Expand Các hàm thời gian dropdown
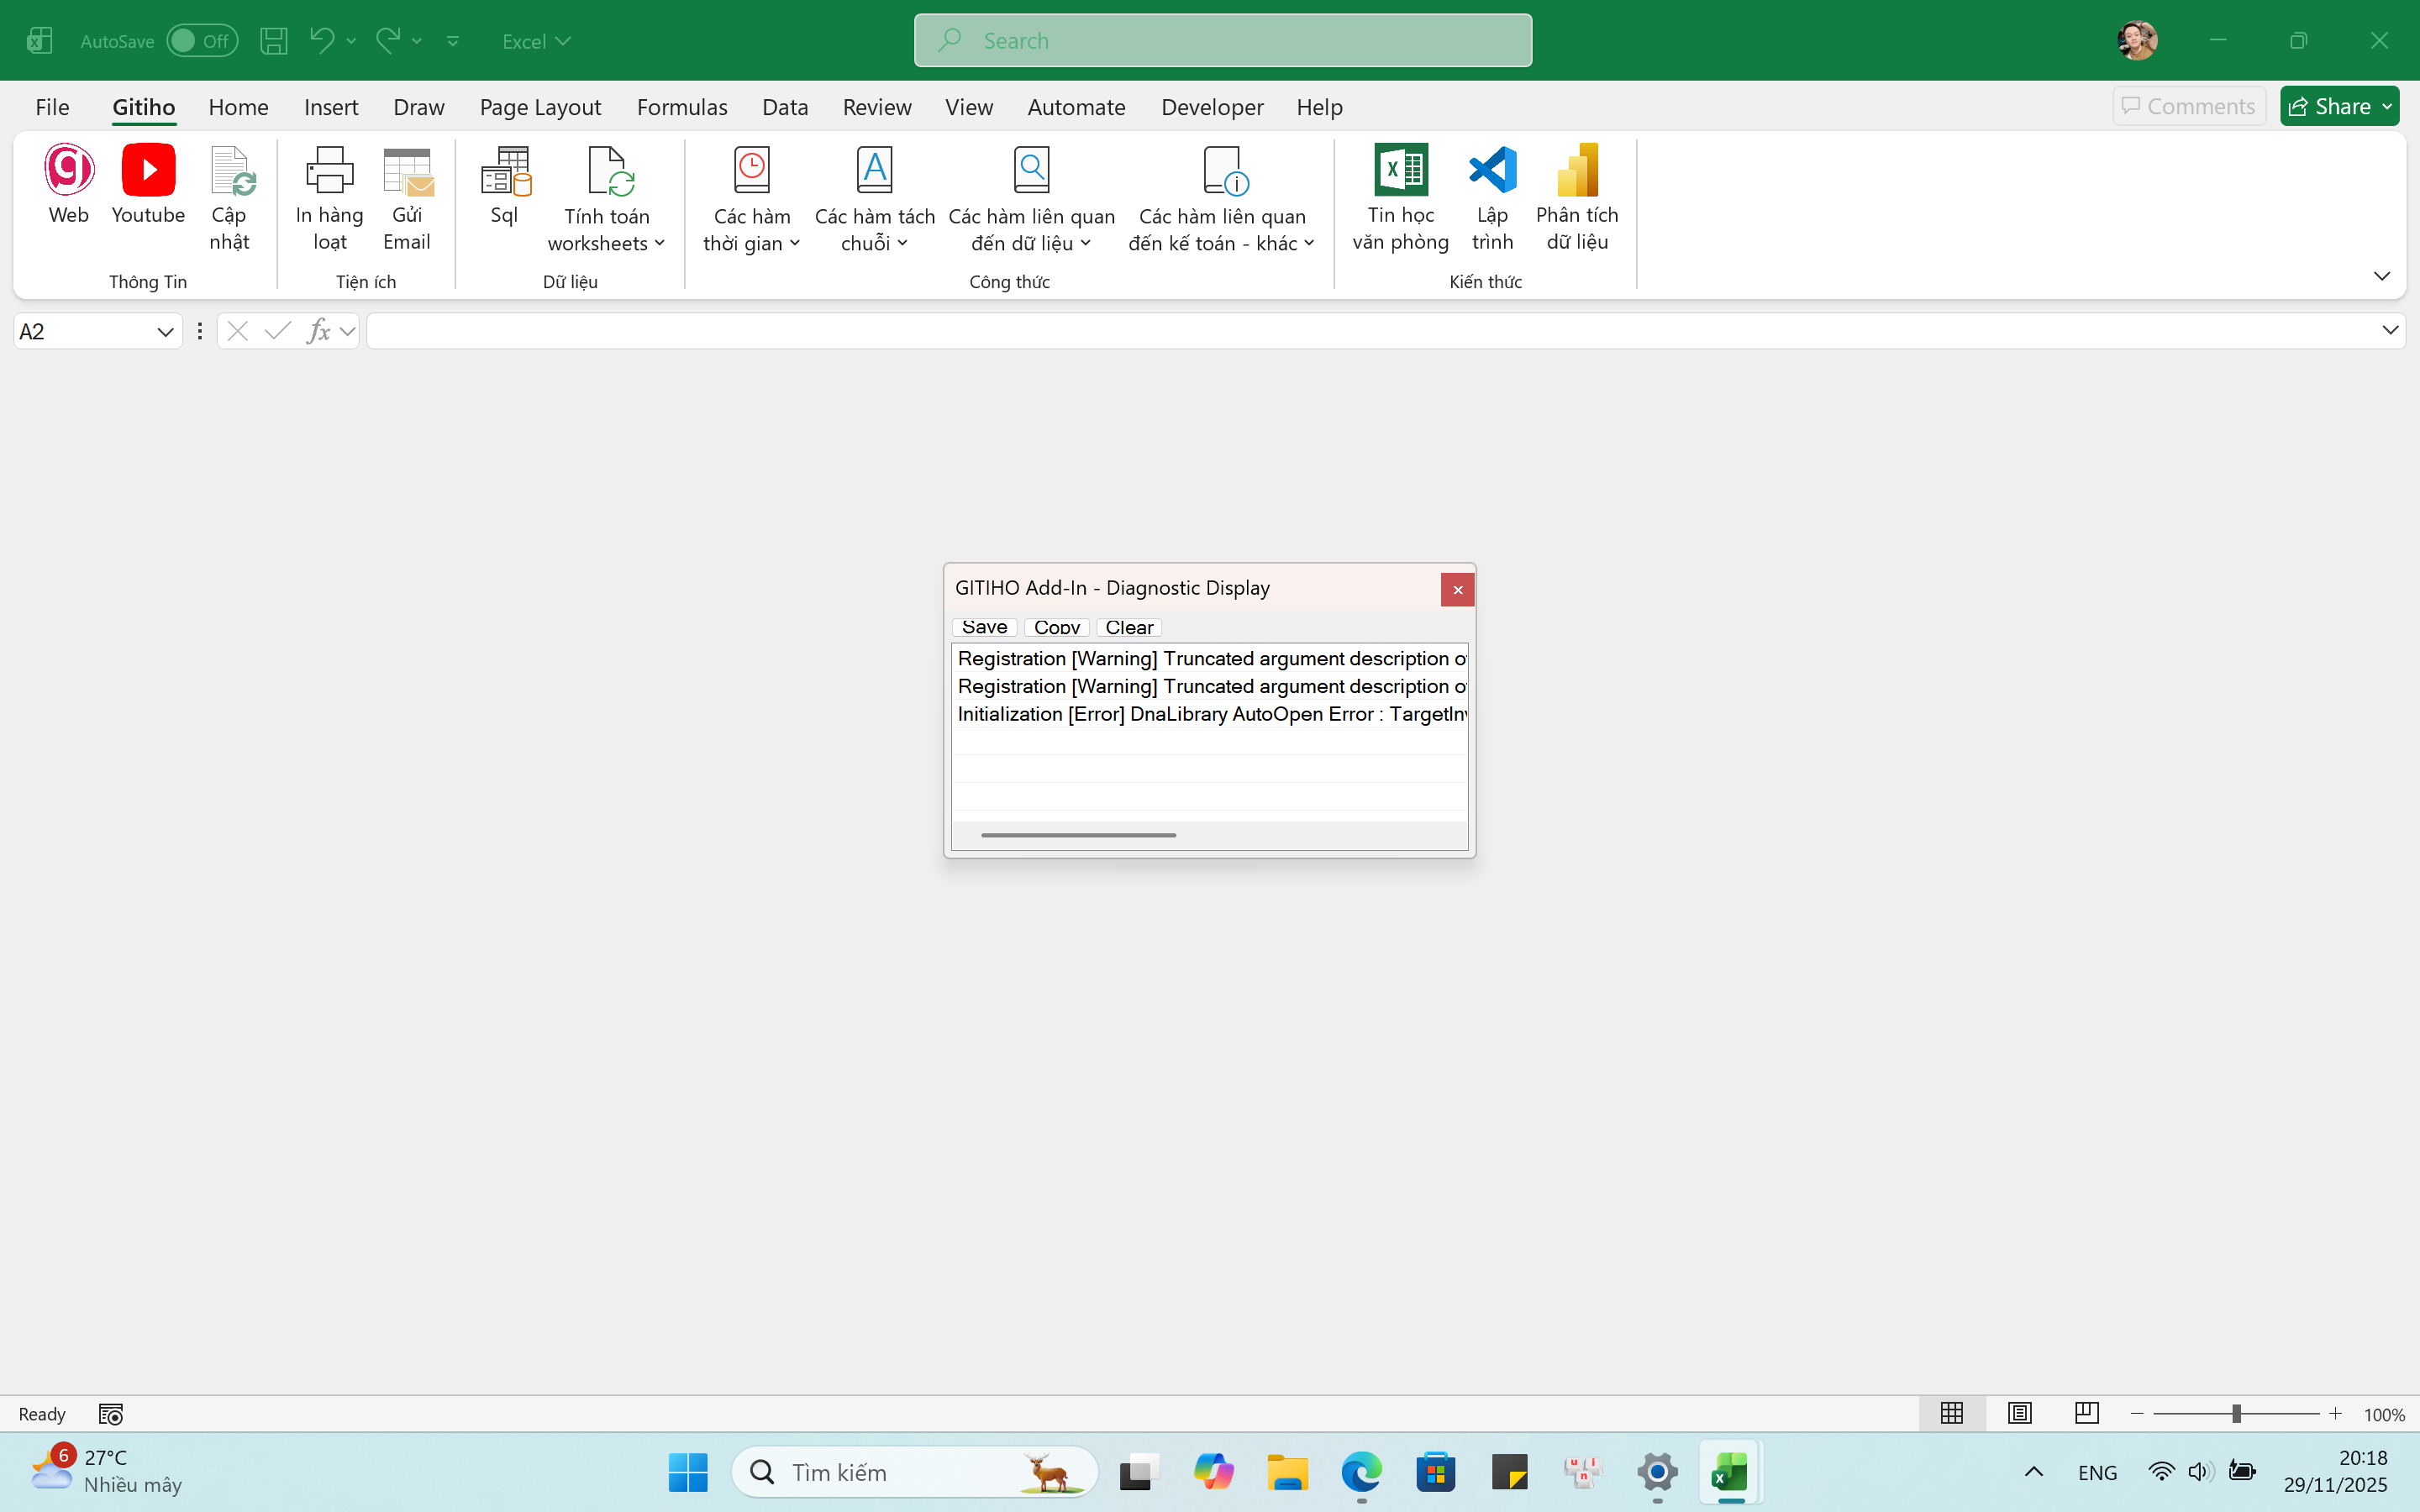The height and width of the screenshot is (1512, 2420). pos(752,200)
